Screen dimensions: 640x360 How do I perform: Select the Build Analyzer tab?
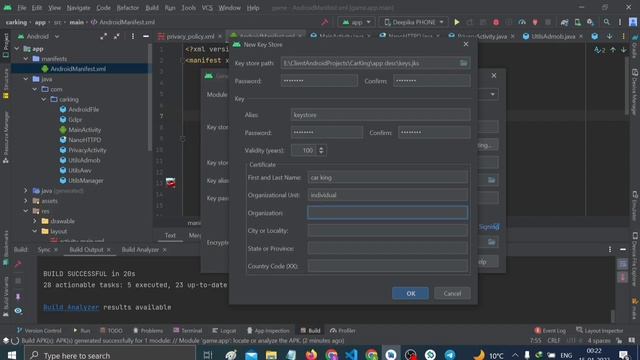point(140,249)
